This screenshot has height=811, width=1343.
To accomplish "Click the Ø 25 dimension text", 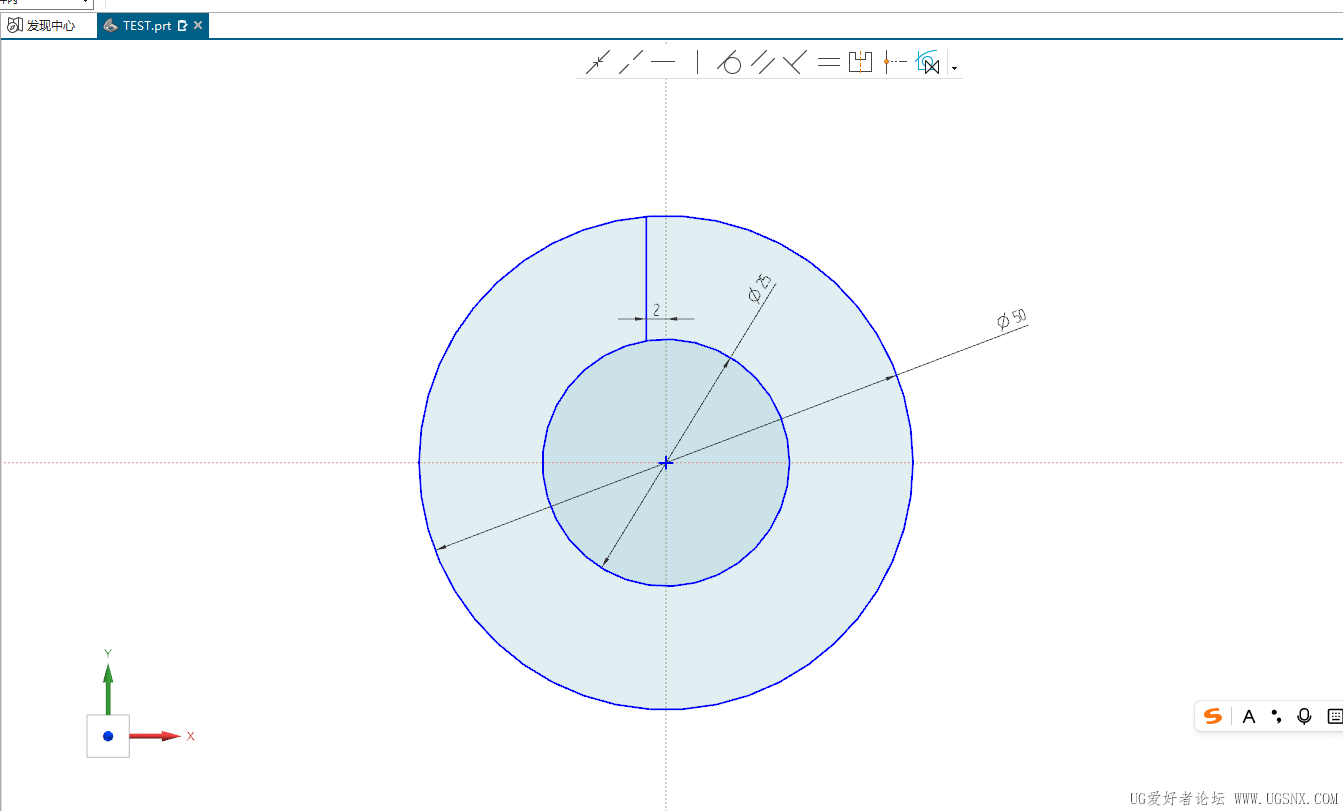I will click(x=760, y=288).
